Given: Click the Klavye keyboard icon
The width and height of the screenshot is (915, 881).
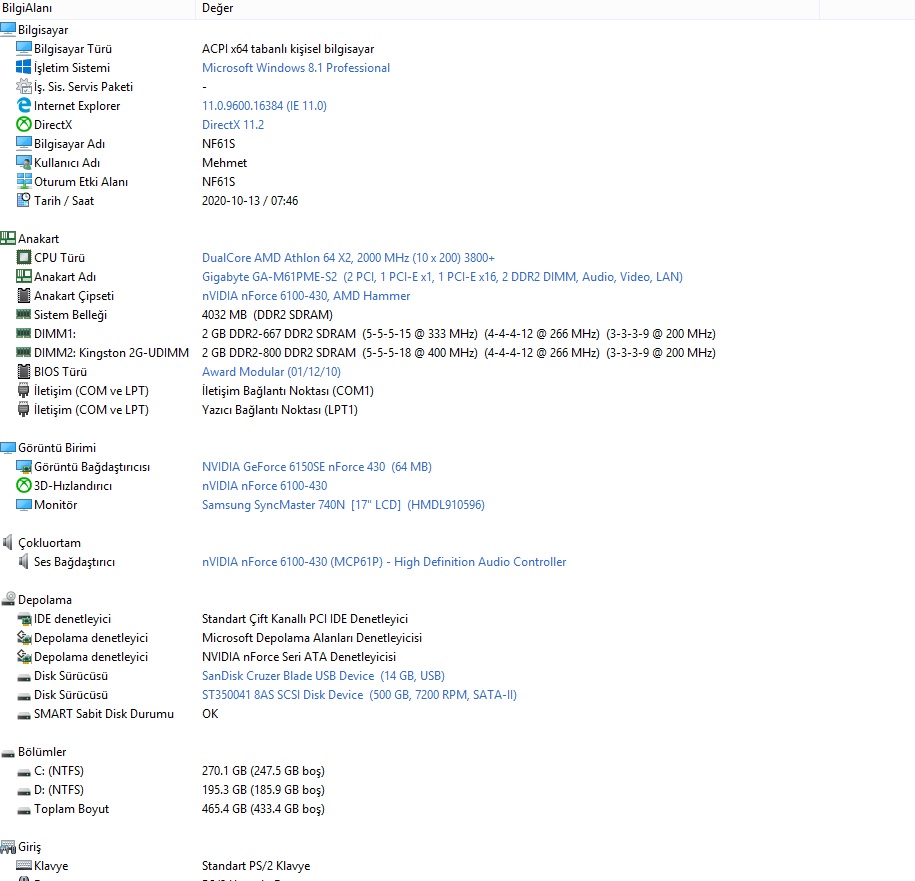Looking at the screenshot, I should point(25,866).
